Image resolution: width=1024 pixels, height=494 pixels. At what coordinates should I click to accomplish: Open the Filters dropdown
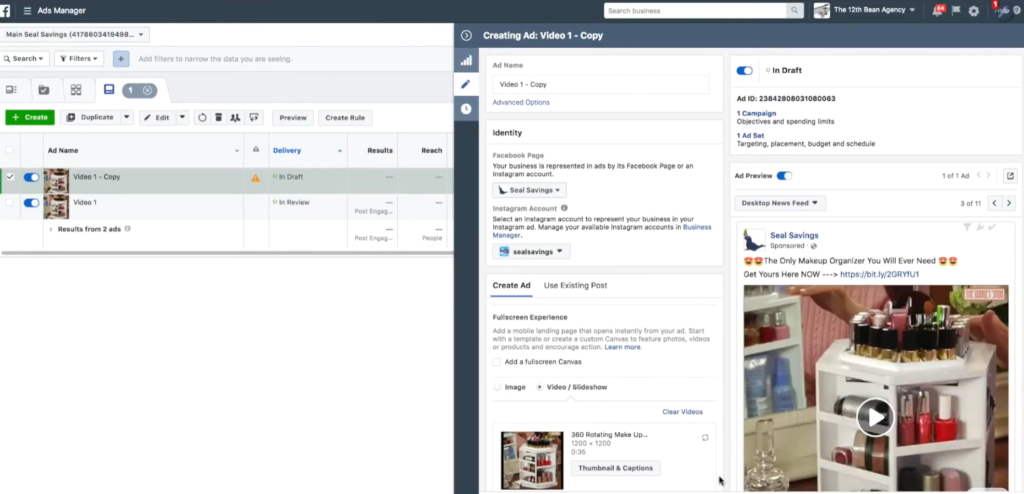78,59
